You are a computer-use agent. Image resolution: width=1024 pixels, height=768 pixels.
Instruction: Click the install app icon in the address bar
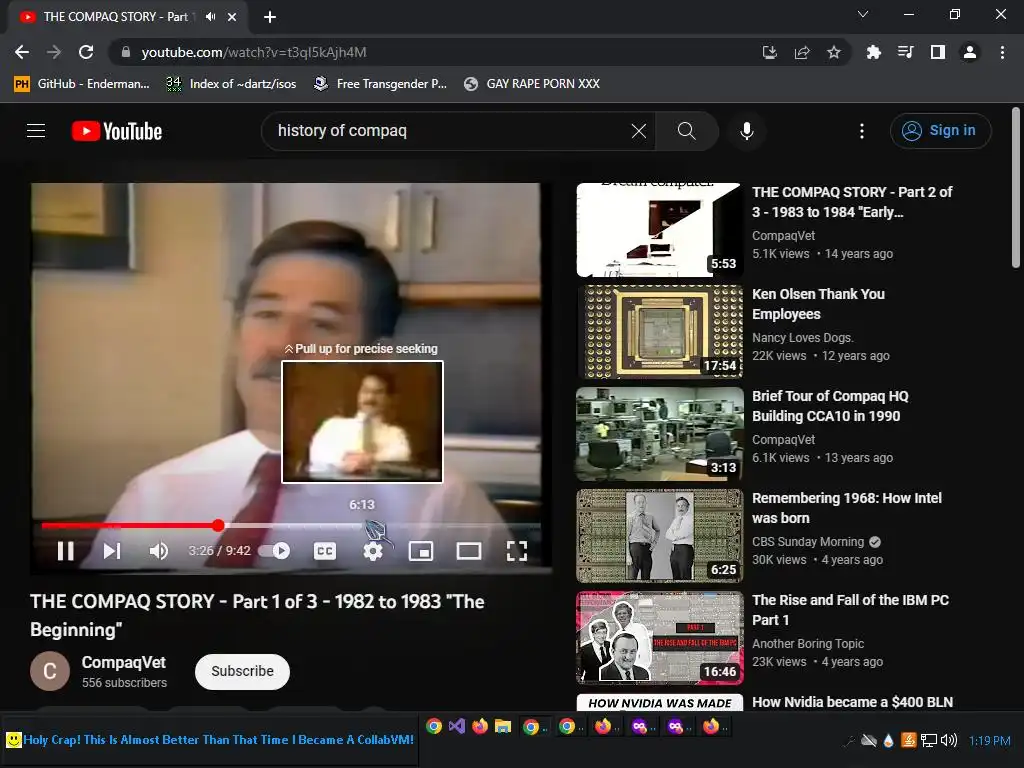coord(770,52)
